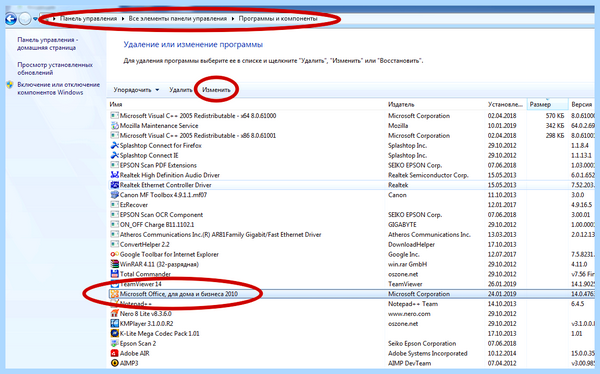Open the Упорядочить dropdown menu
Screen dimensions: 600x374
pyautogui.click(x=136, y=90)
